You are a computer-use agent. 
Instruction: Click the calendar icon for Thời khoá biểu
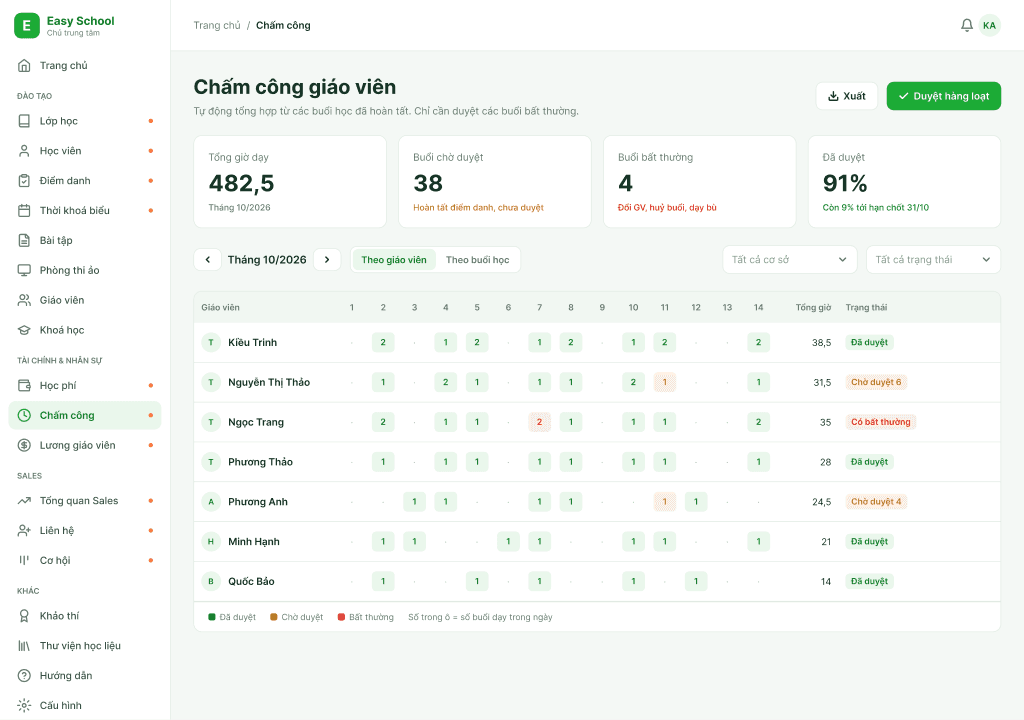point(24,210)
